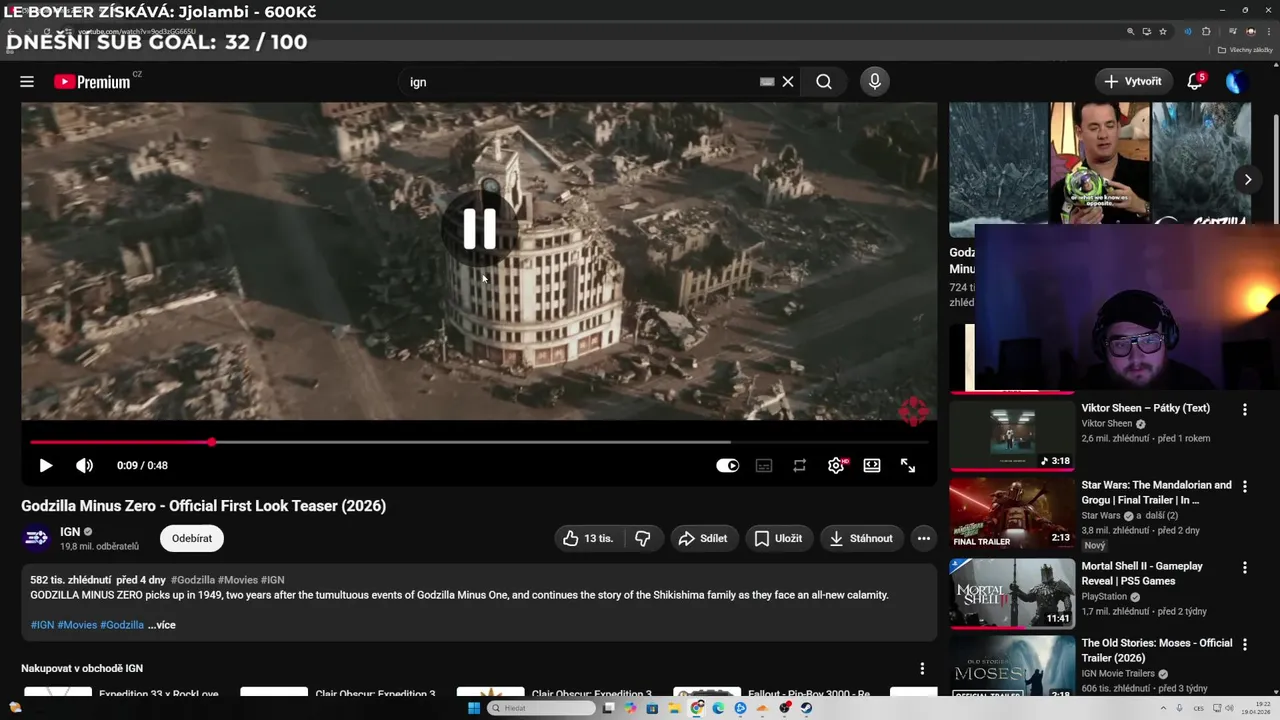Screen dimensions: 1280x720
Task: Open options for the Star Wars trailer
Action: click(x=1245, y=486)
